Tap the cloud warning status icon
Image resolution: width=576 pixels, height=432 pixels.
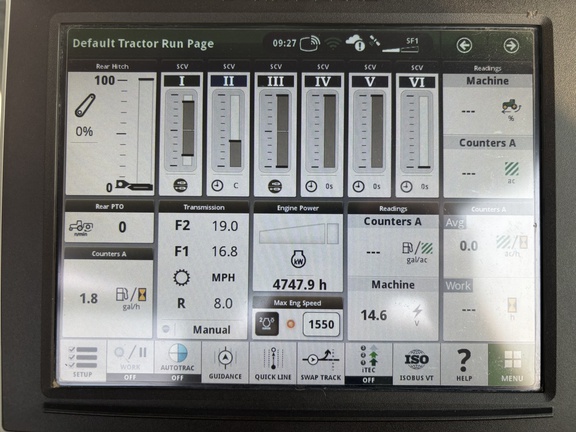(x=355, y=43)
